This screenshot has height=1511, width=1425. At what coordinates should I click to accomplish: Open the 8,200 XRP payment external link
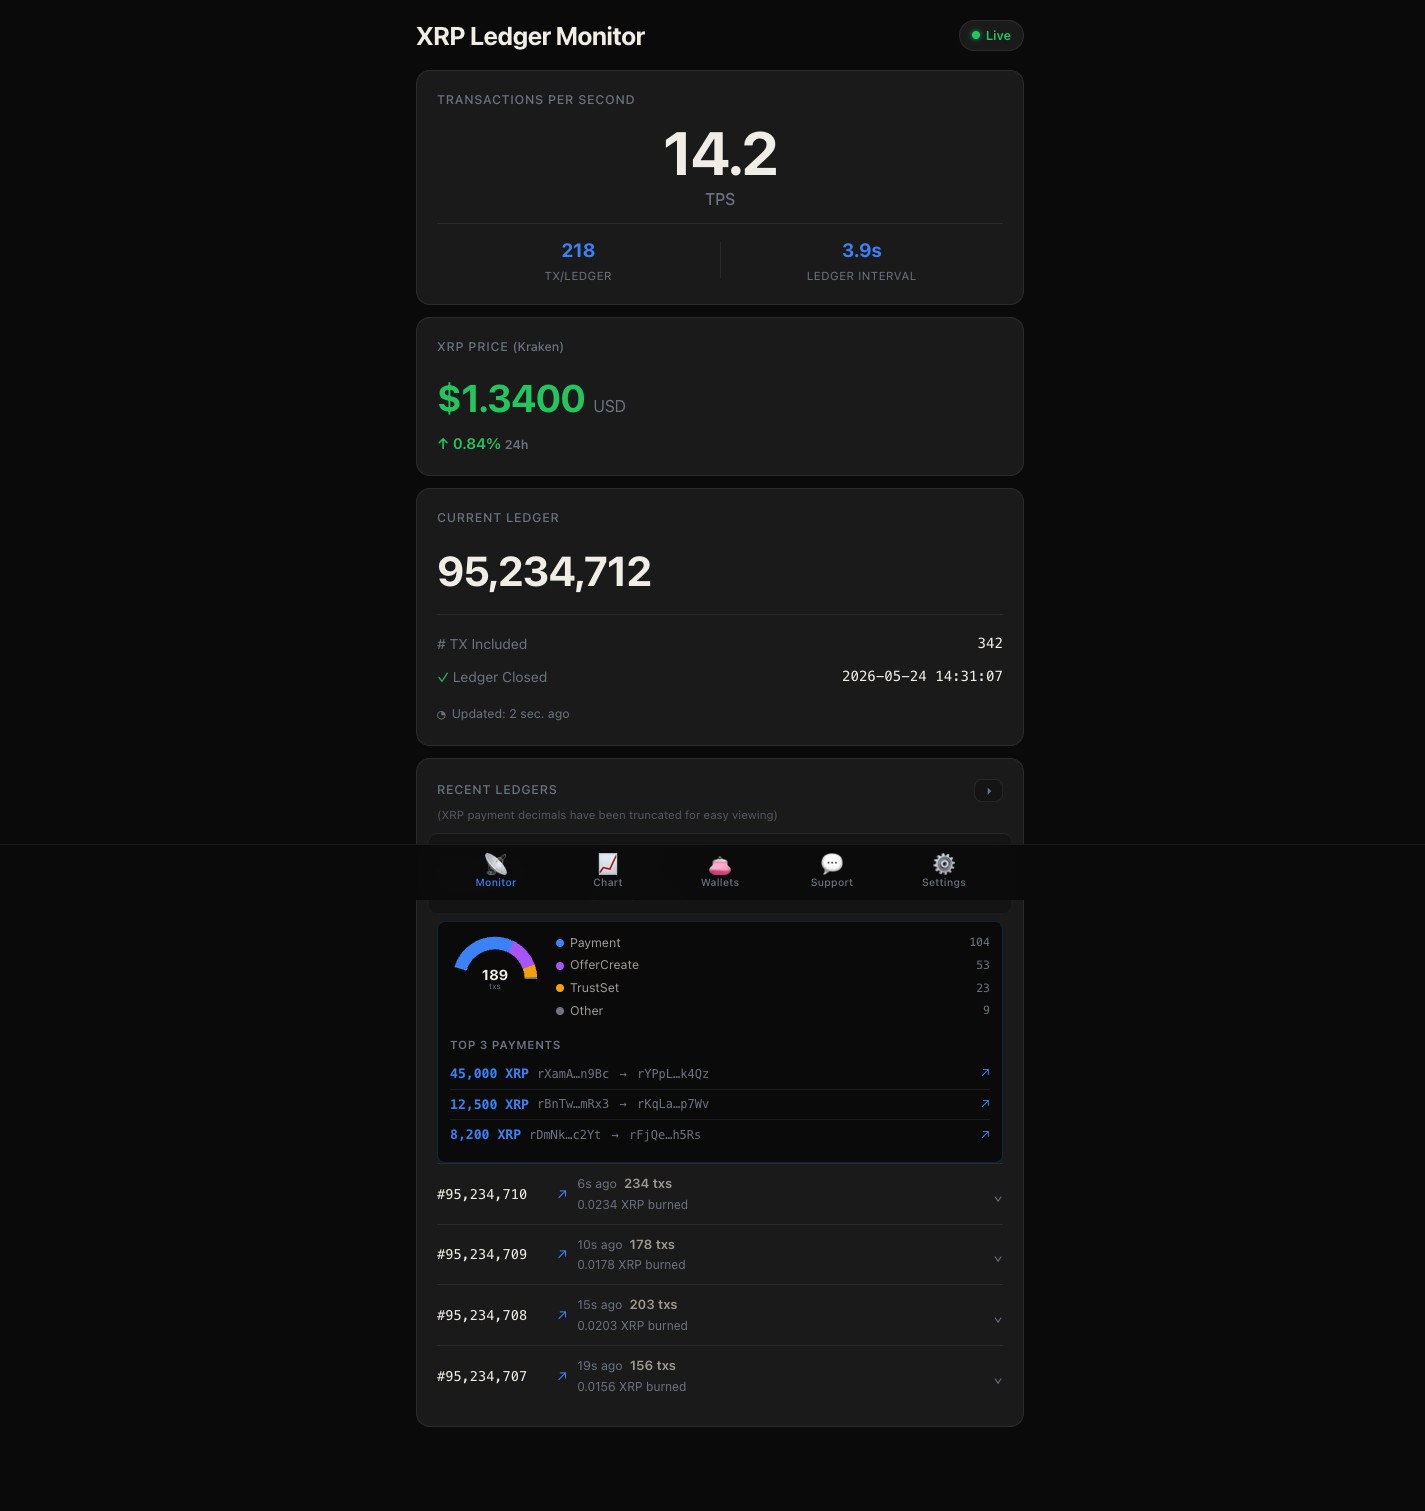coord(985,1135)
